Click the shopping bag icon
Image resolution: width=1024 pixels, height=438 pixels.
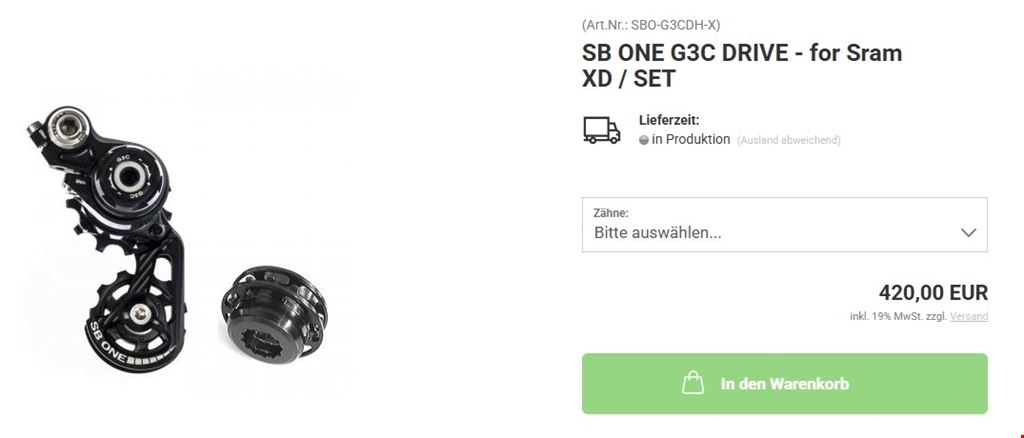coord(693,383)
